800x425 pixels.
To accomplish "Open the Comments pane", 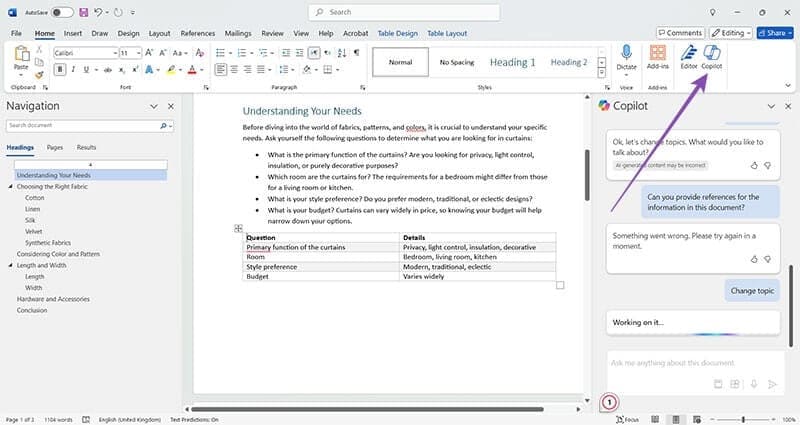I will [678, 33].
